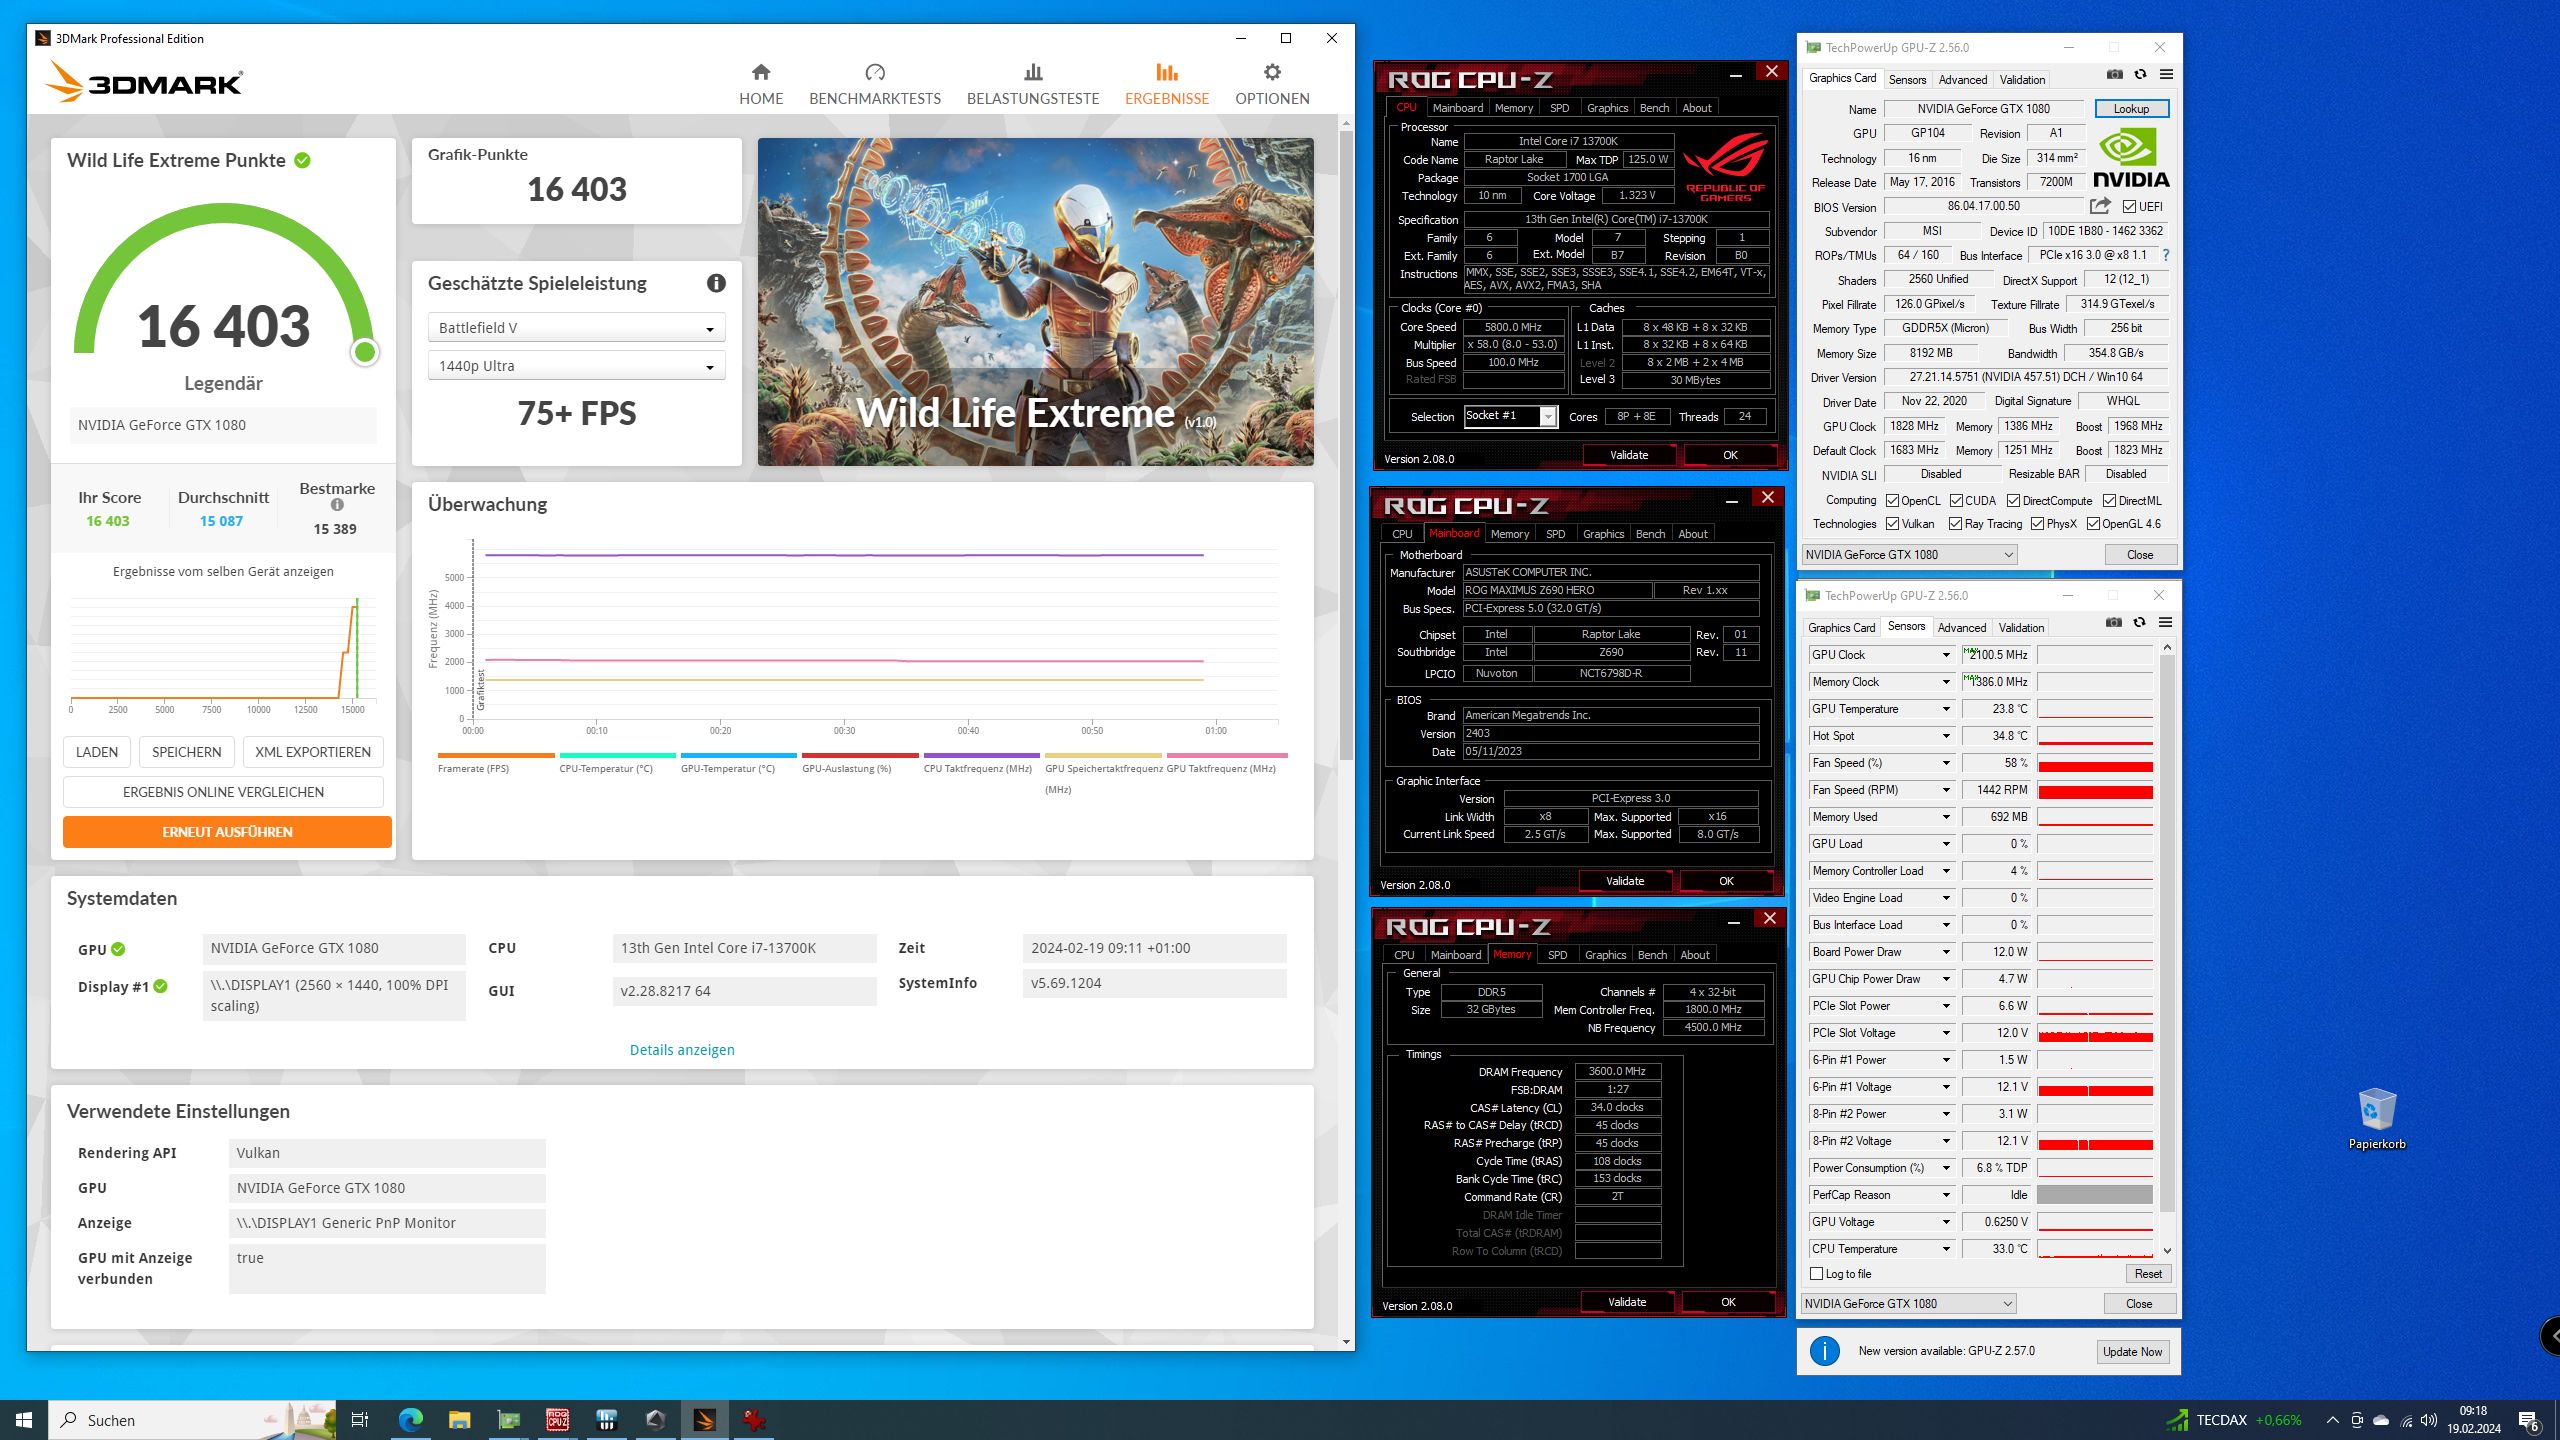
Task: Open the 1440p Ultra resolution dropdown
Action: [576, 366]
